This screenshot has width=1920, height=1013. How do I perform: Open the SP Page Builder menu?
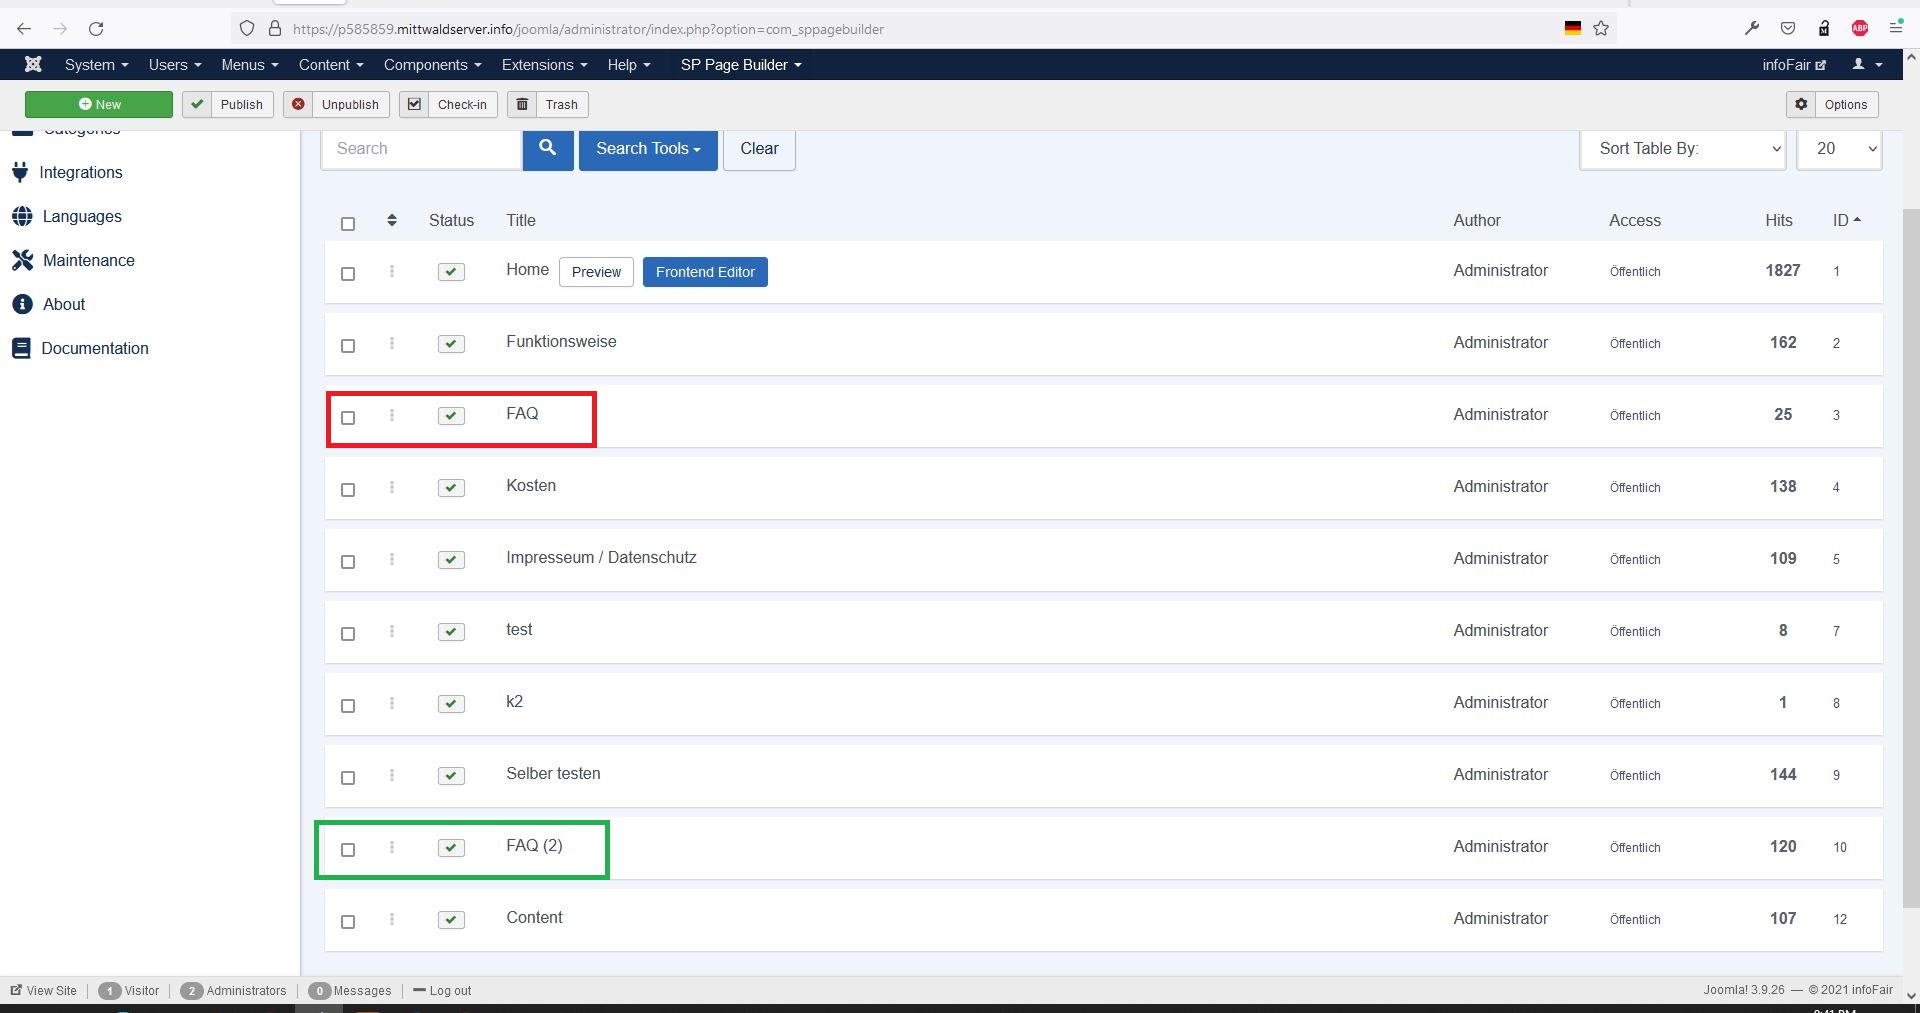click(740, 64)
